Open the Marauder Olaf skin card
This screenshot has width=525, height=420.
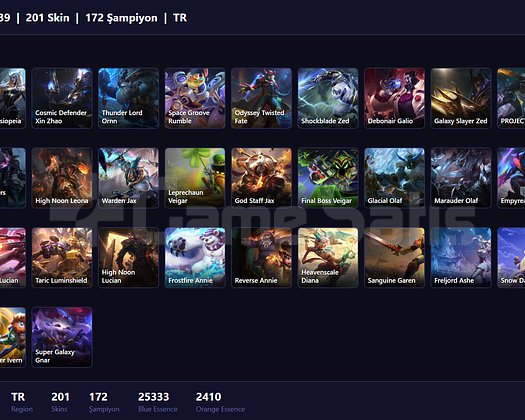tap(461, 178)
